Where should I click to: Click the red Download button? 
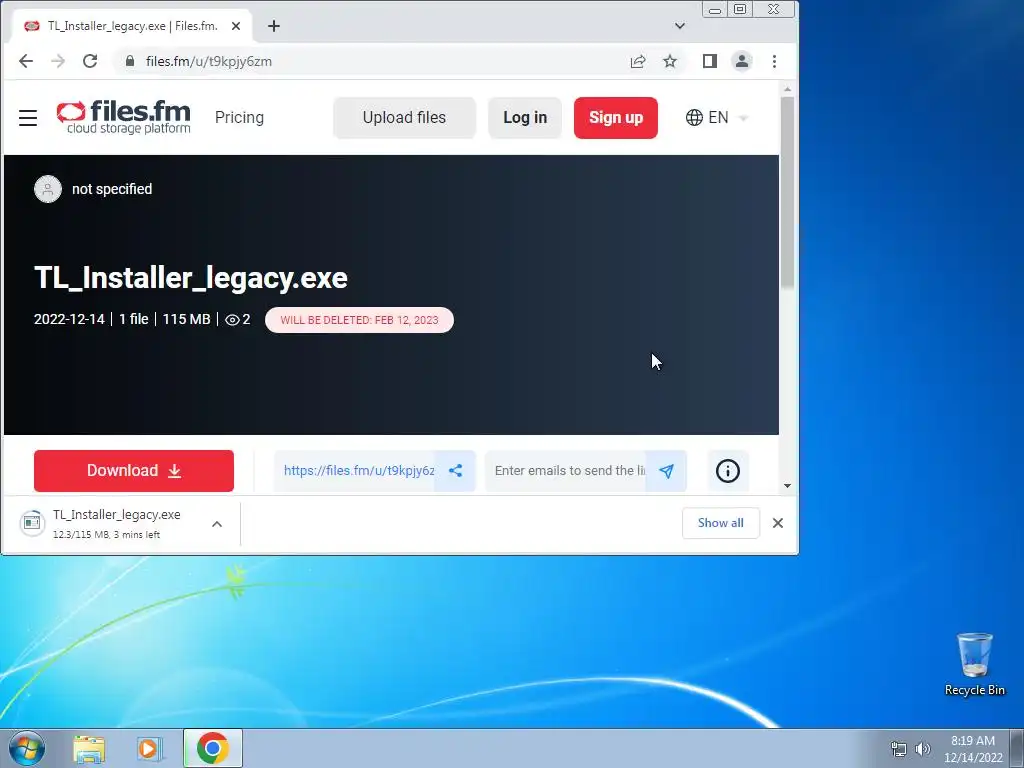click(x=134, y=471)
